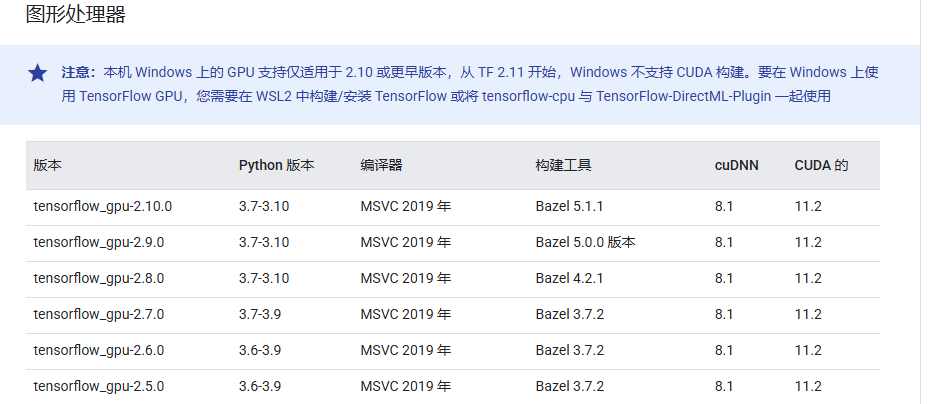Click the CUDA 的 column header
This screenshot has height=404, width=932.
click(821, 165)
